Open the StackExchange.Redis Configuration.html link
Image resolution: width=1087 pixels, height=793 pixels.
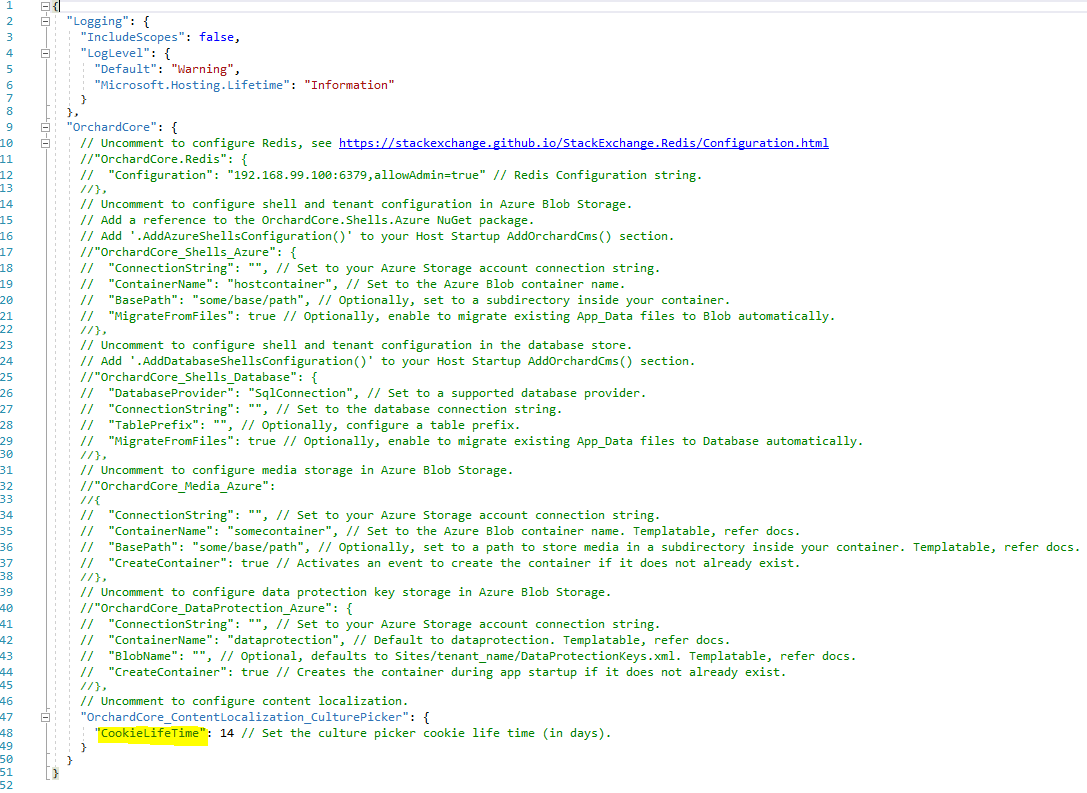(x=583, y=143)
